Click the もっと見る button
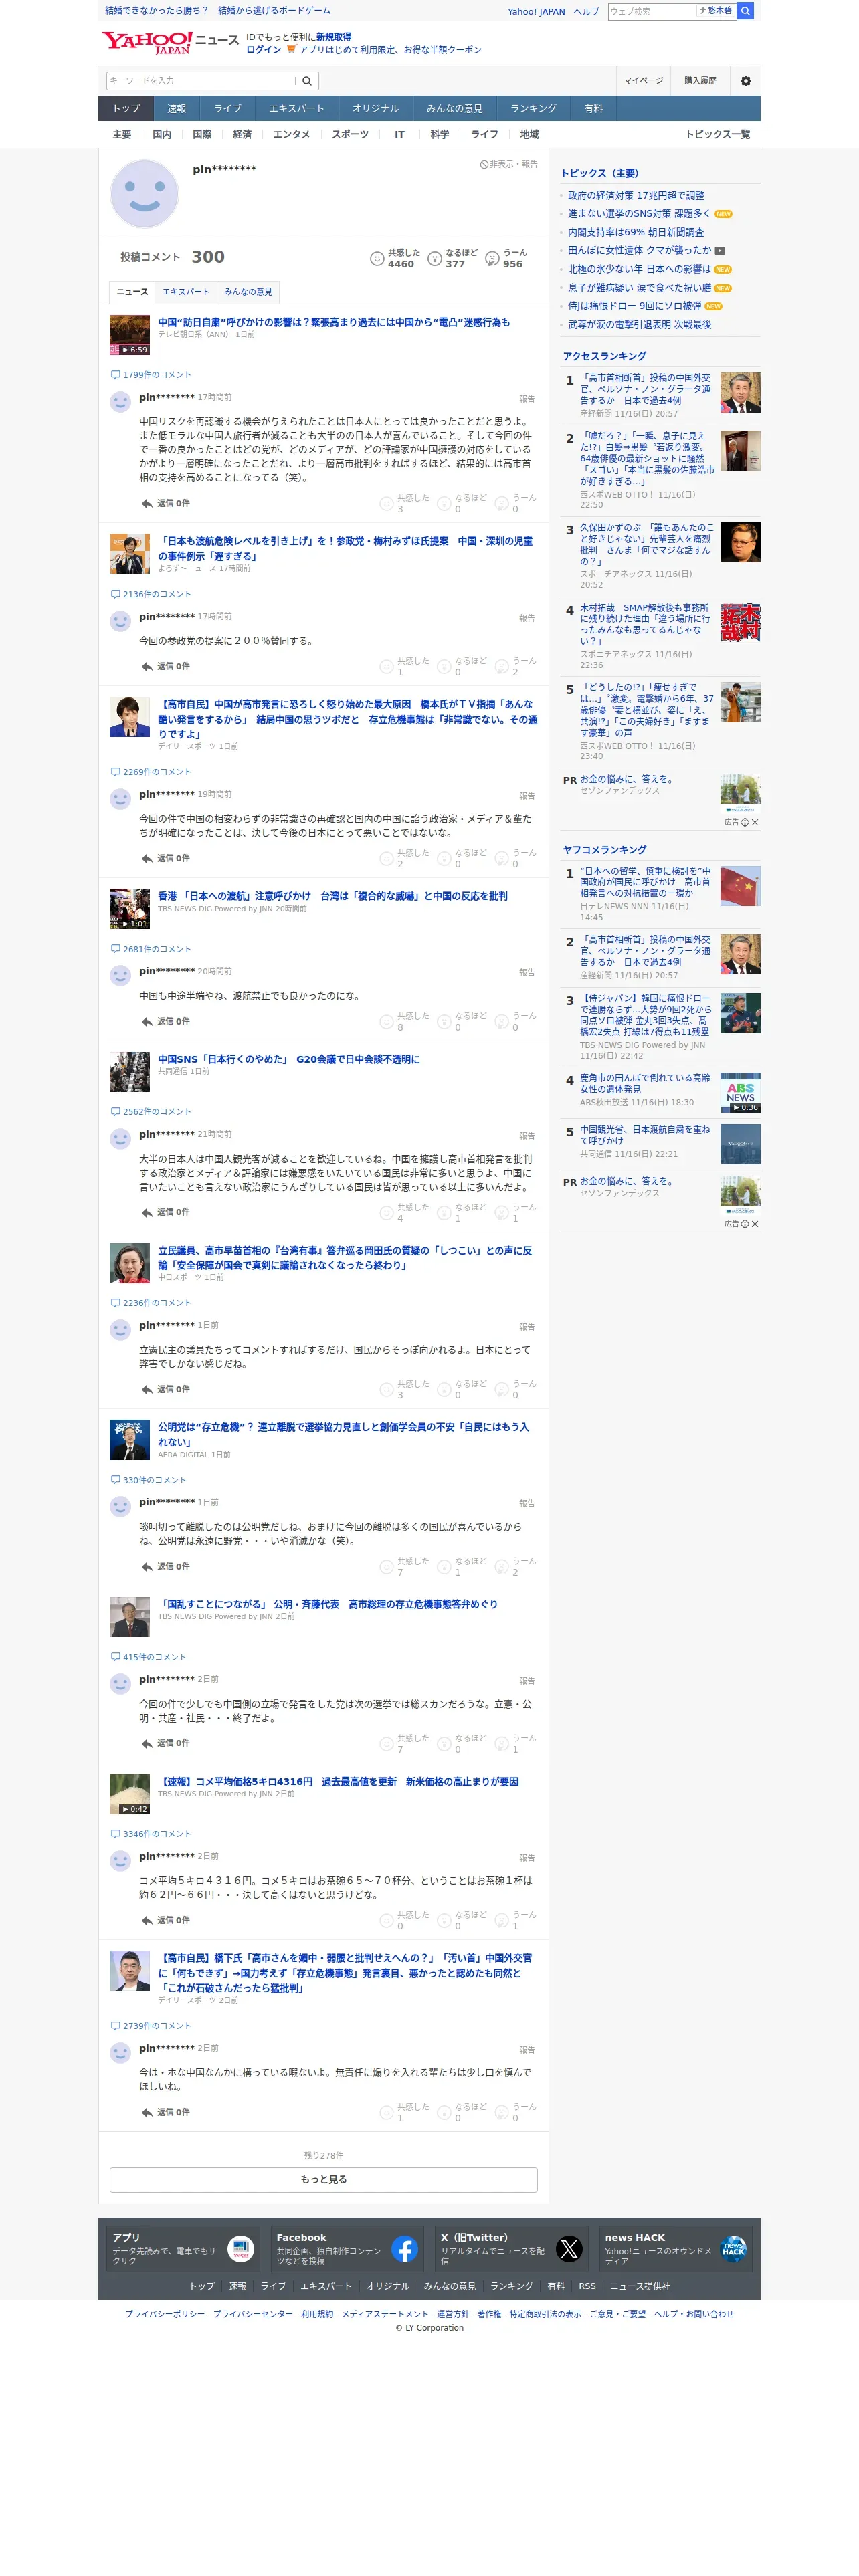 point(323,2179)
